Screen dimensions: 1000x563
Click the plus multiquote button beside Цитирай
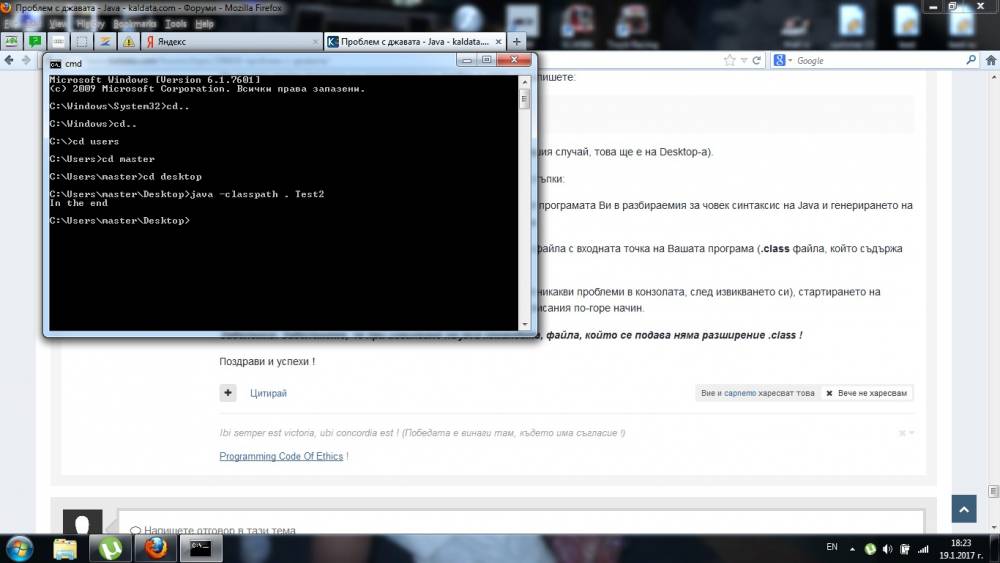click(x=228, y=393)
